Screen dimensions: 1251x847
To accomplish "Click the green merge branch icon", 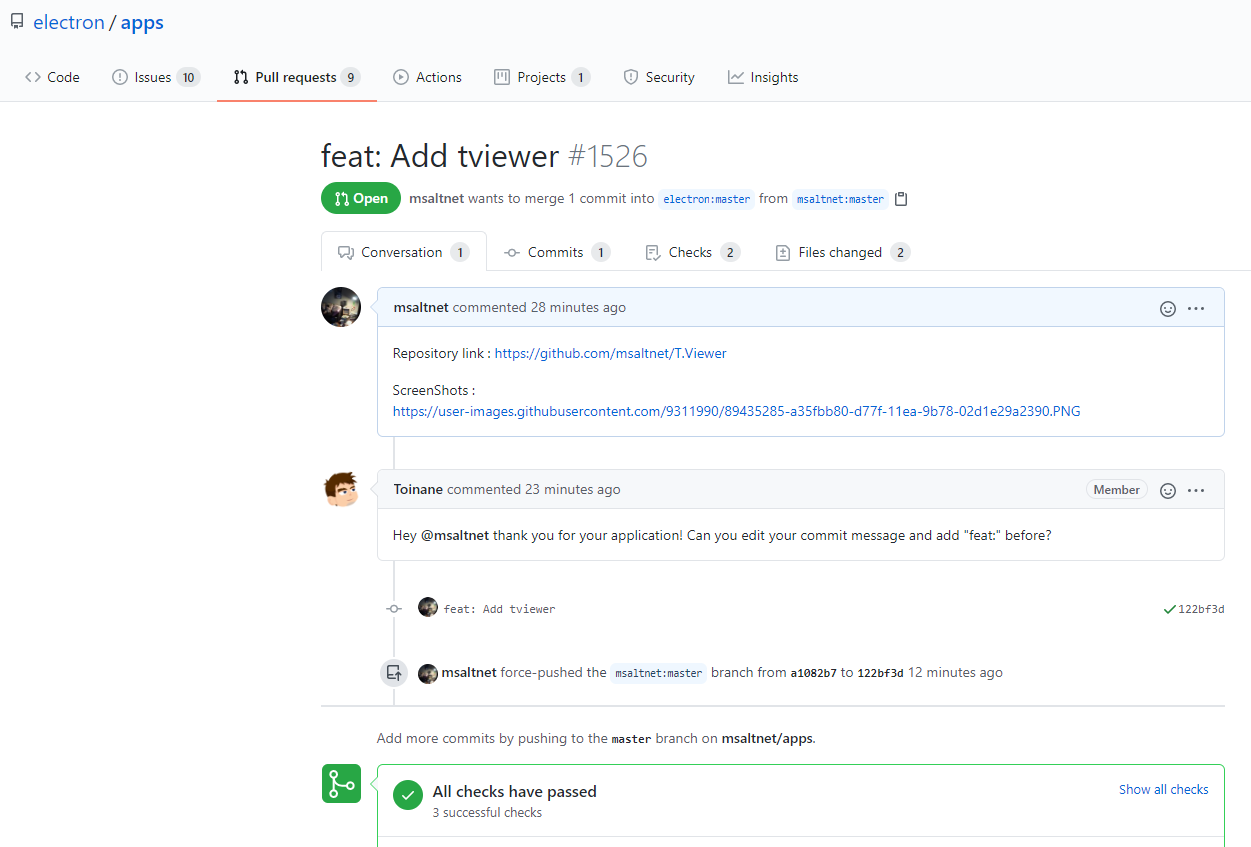I will coord(341,784).
